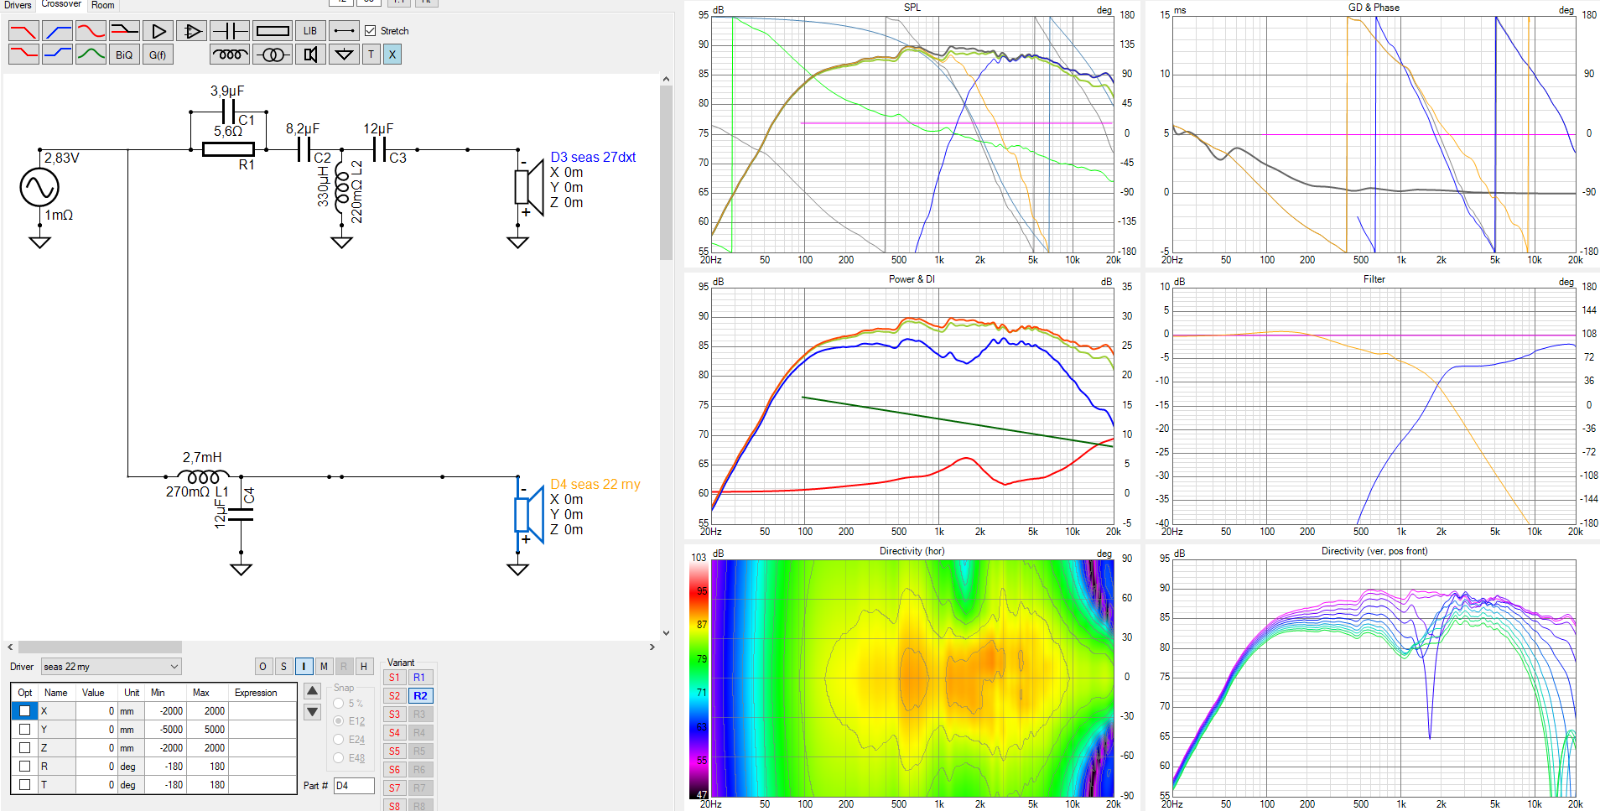
Task: Select the green peaking filter icon
Action: (91, 54)
